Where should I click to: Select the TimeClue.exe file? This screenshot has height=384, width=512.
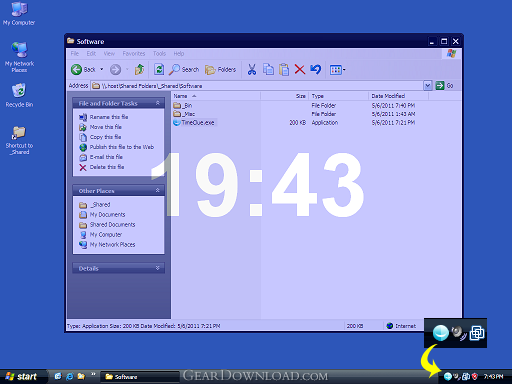(x=194, y=123)
